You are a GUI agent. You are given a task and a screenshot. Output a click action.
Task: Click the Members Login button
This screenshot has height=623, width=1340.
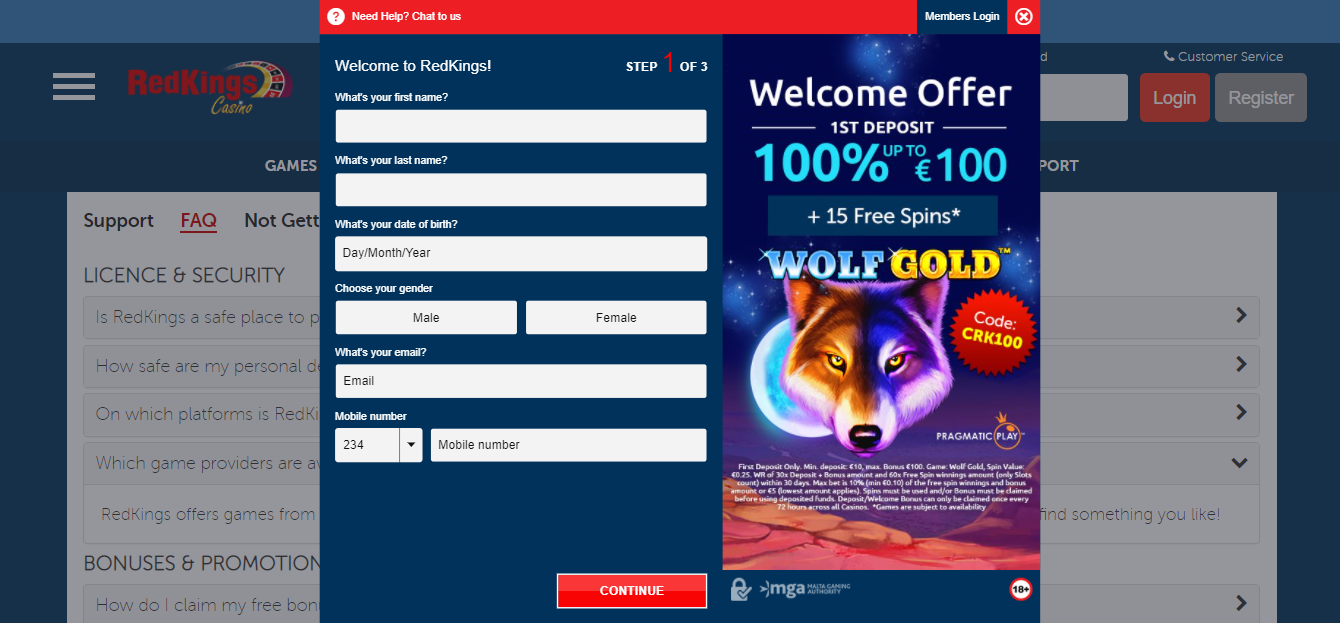961,17
